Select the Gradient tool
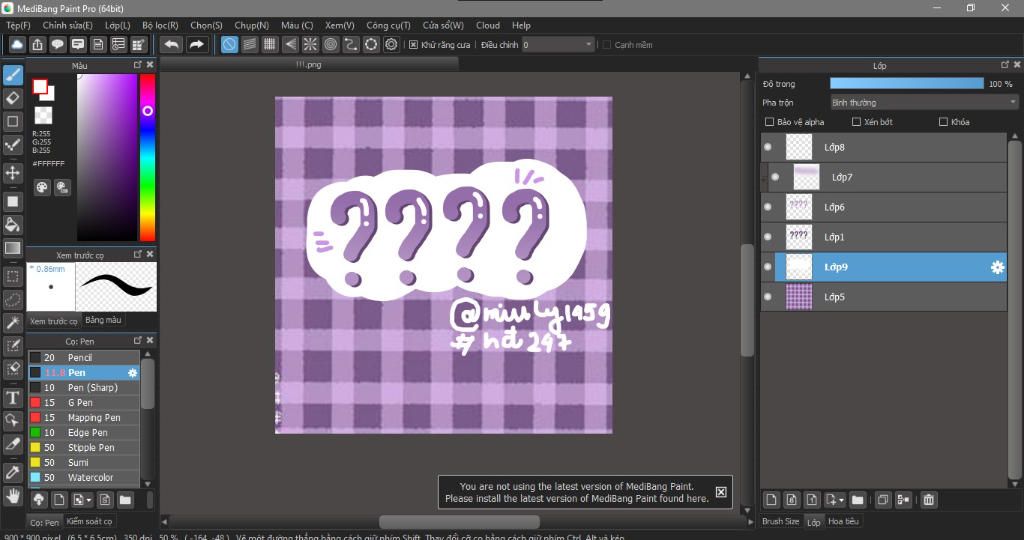Screen dimensions: 1024x540 coord(12,248)
